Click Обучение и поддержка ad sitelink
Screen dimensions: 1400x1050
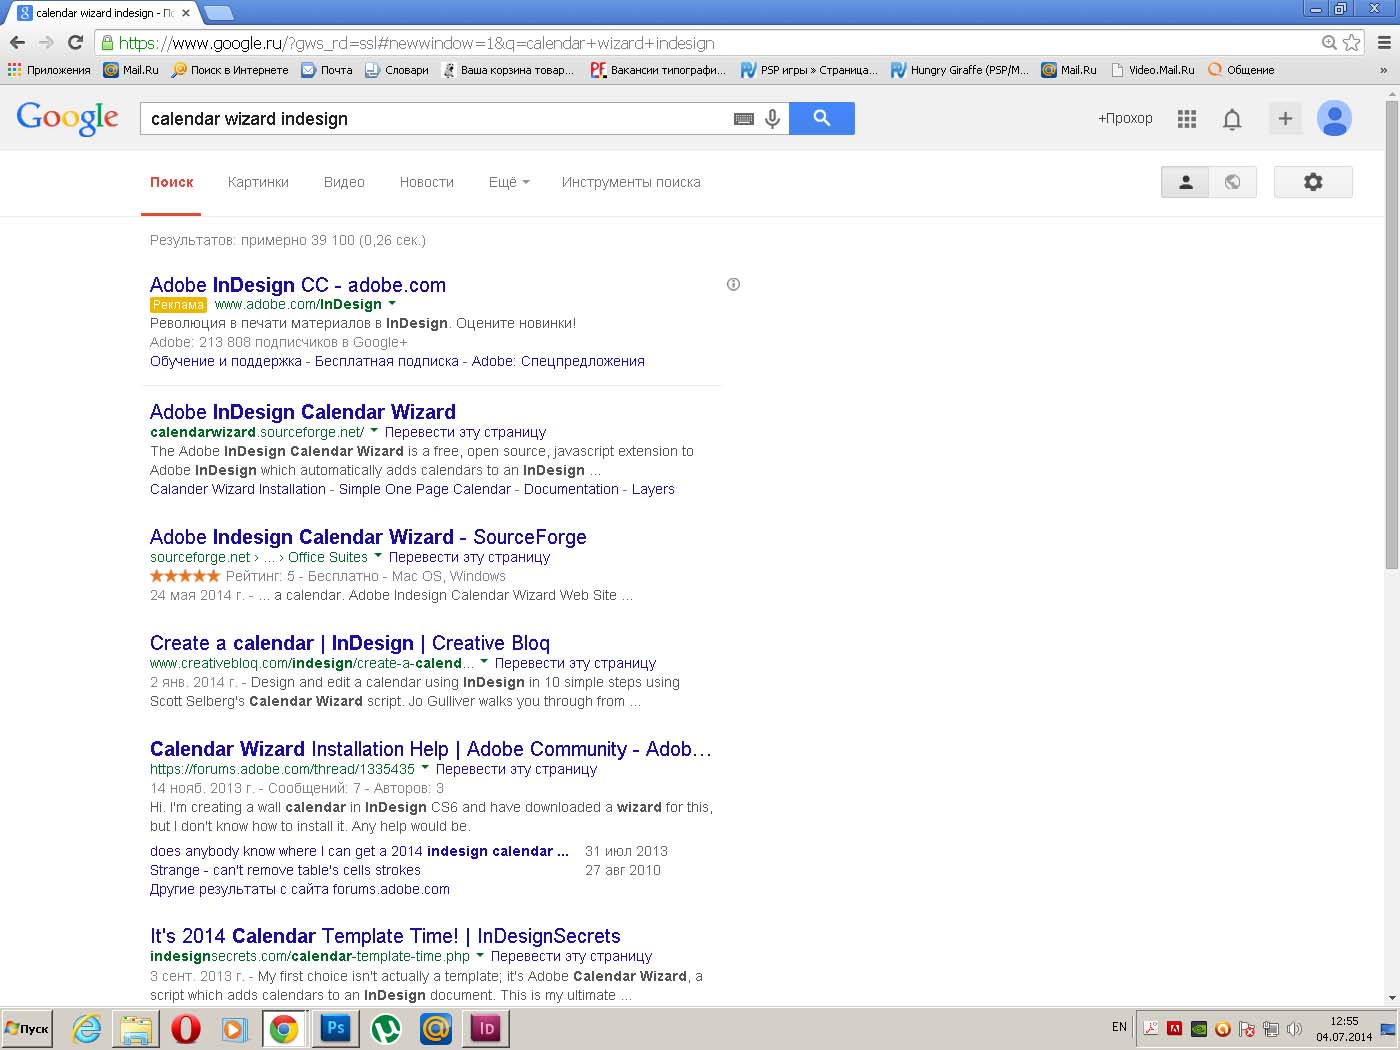point(225,361)
